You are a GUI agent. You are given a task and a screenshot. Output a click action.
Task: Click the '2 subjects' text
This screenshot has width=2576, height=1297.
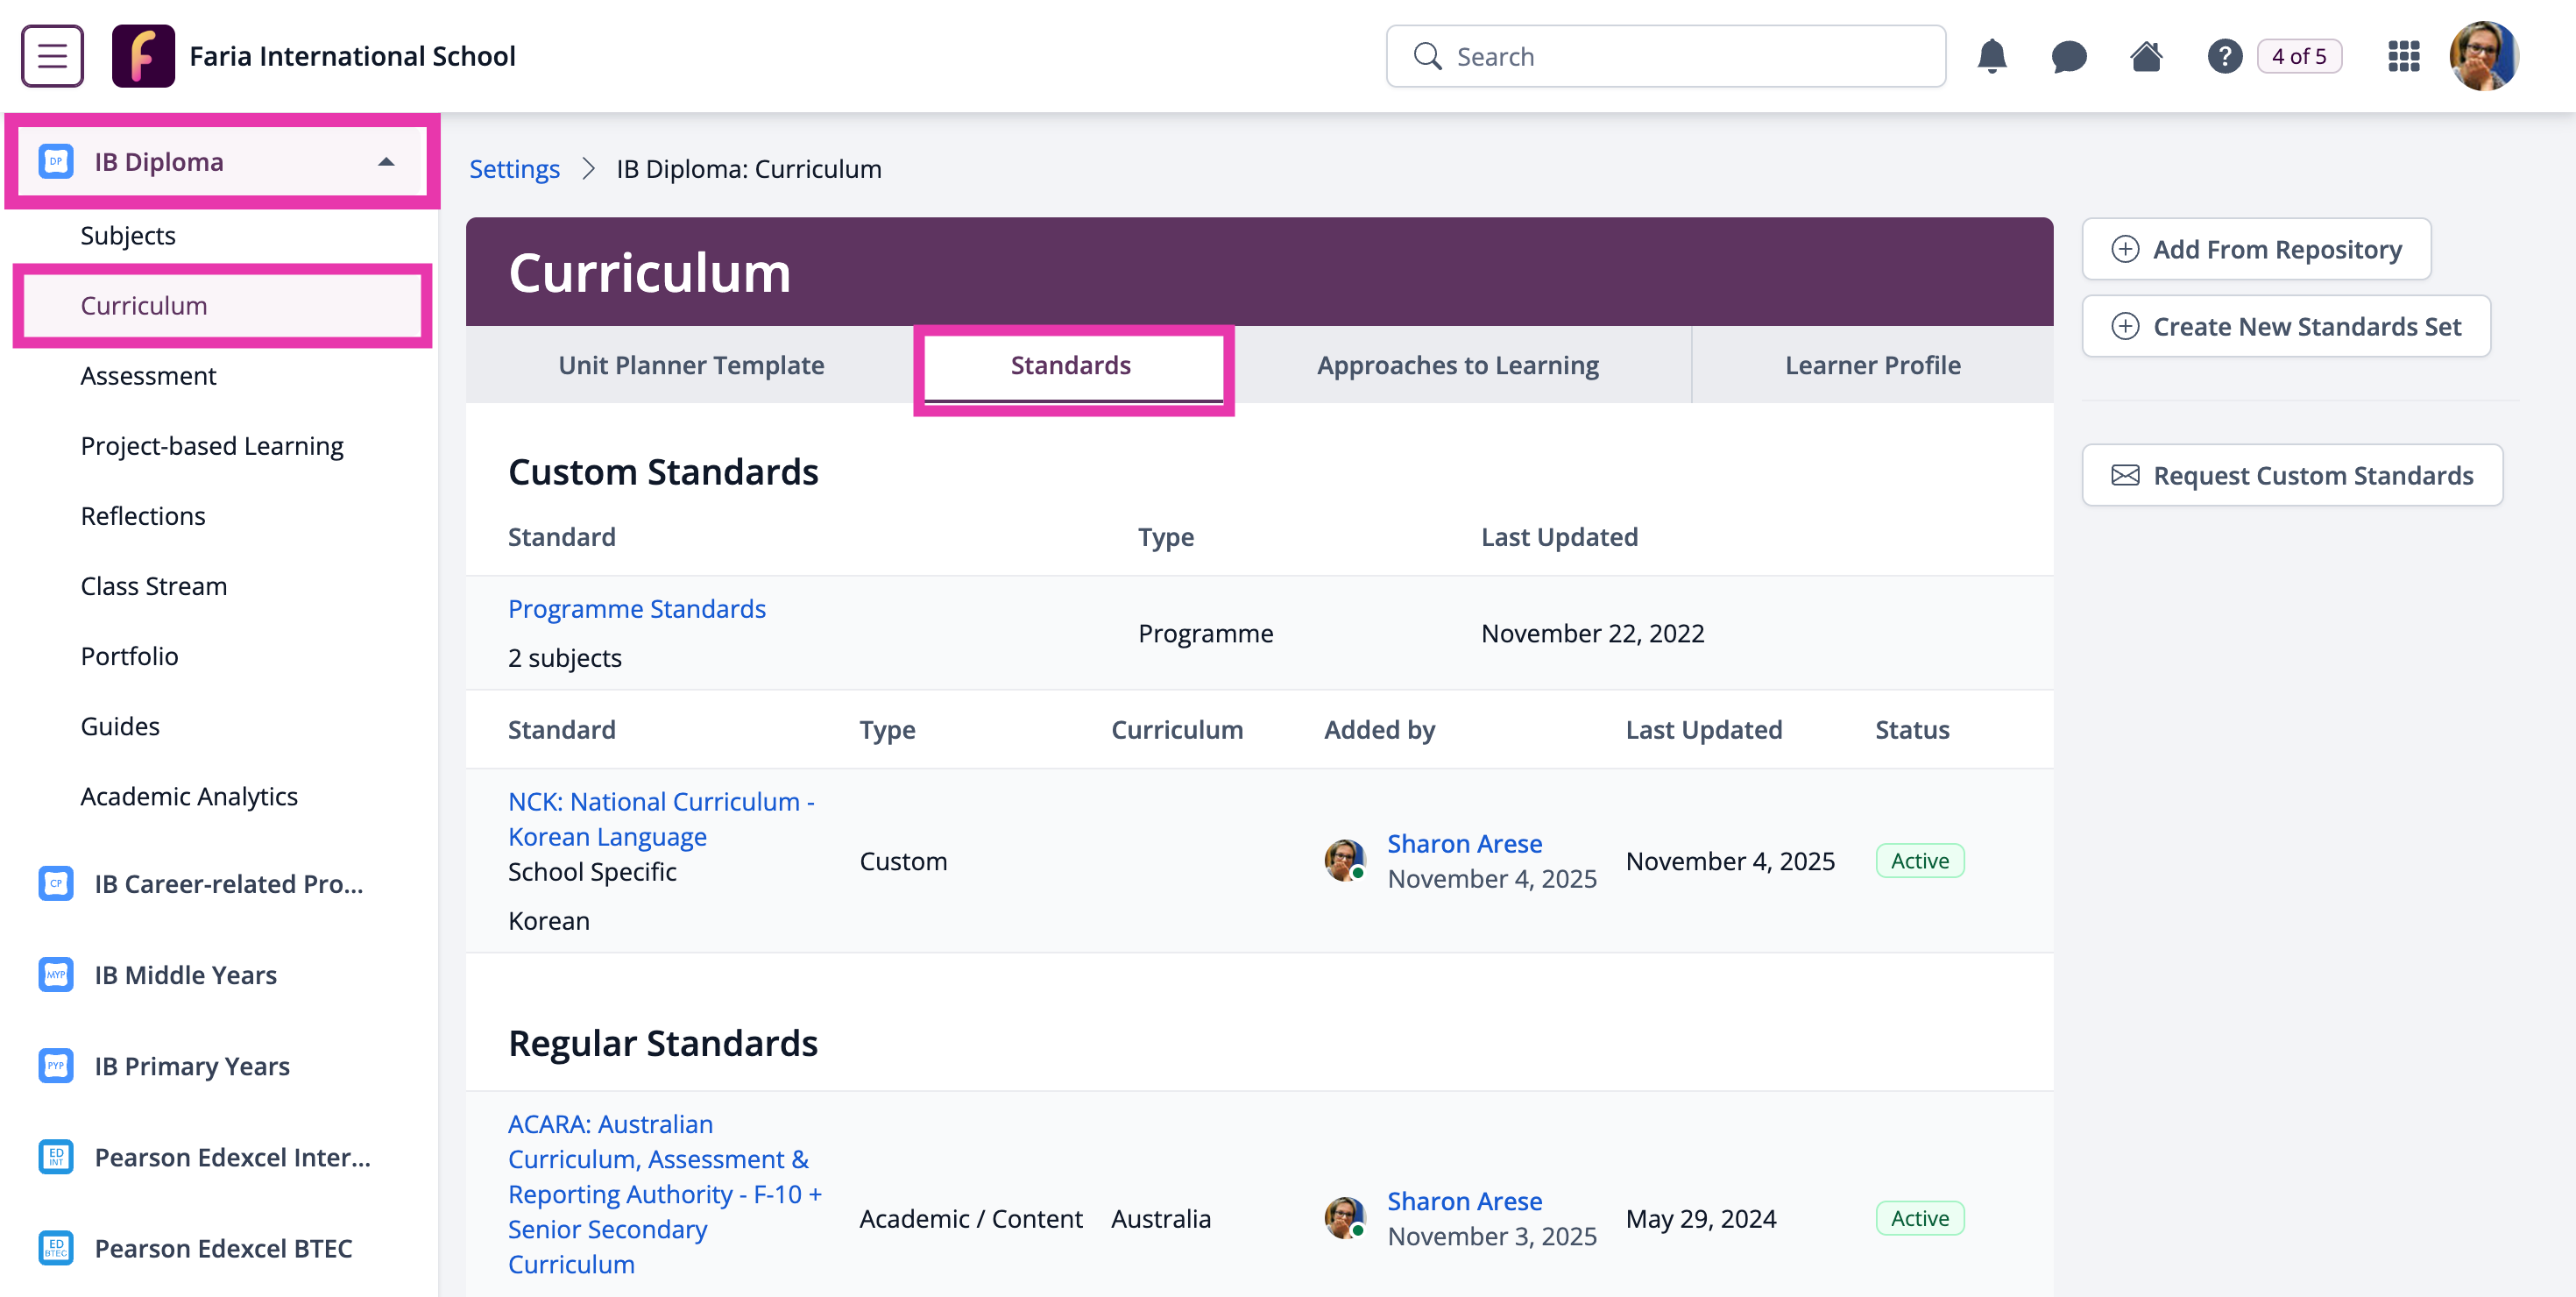click(564, 657)
